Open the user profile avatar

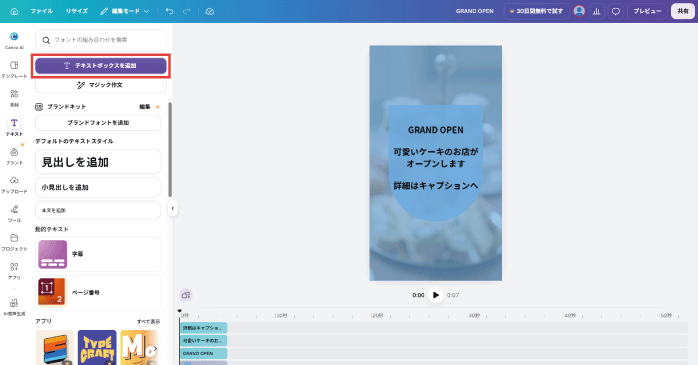click(x=579, y=11)
